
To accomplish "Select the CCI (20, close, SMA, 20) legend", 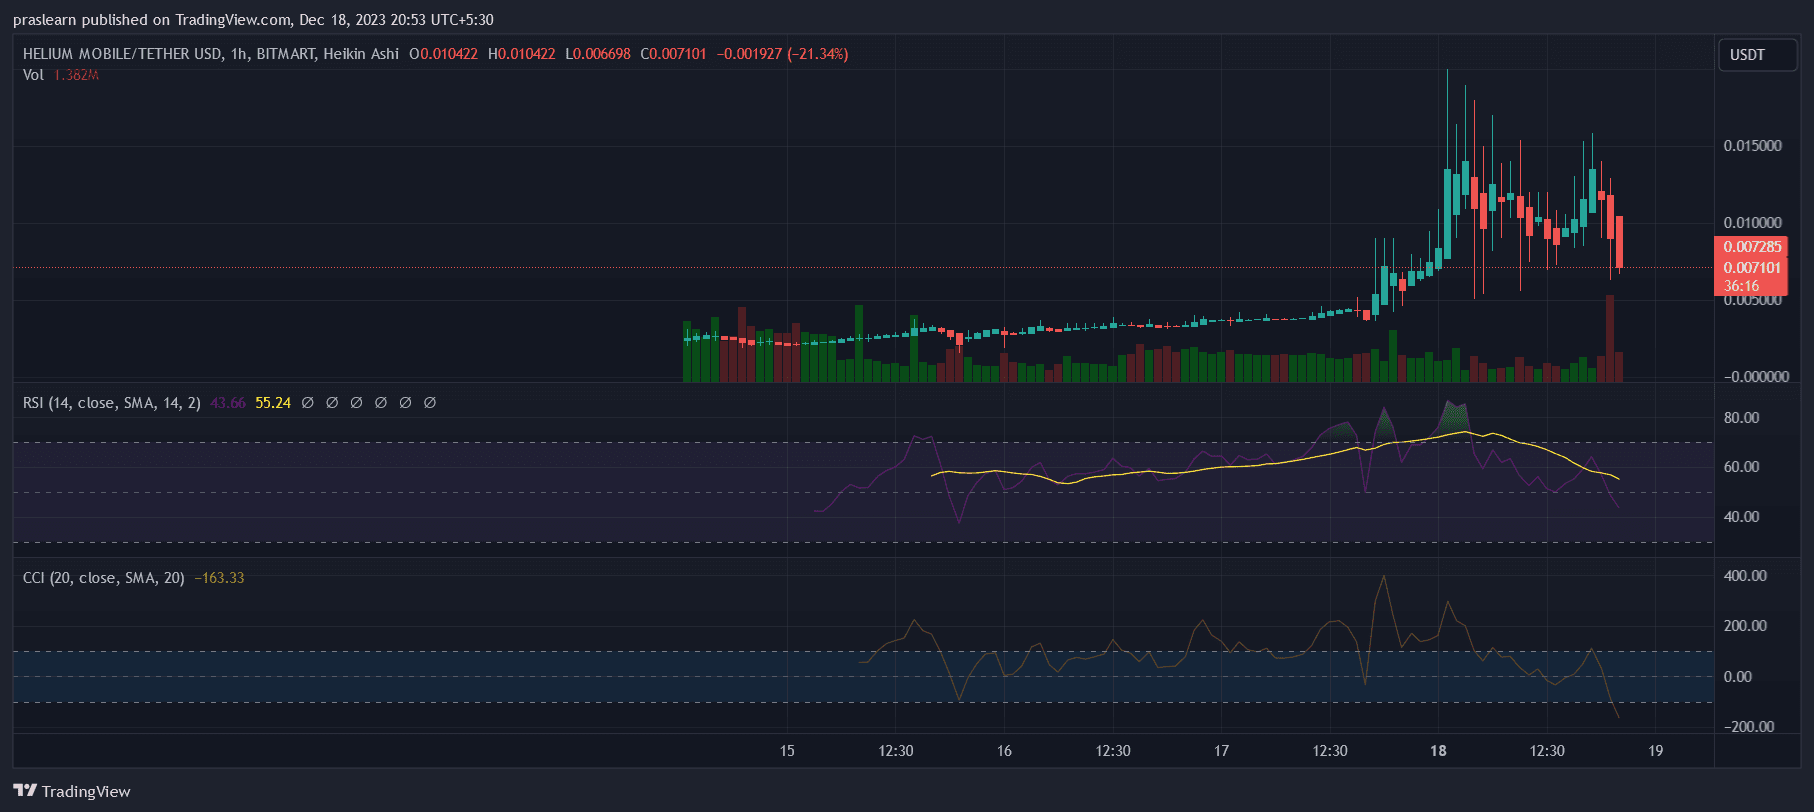I will click(x=104, y=578).
